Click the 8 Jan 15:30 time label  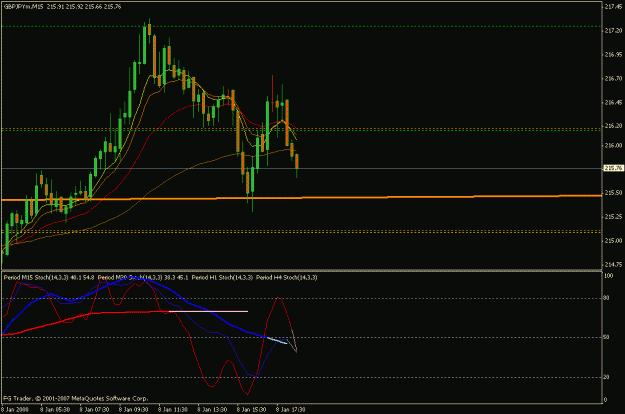pos(252,409)
